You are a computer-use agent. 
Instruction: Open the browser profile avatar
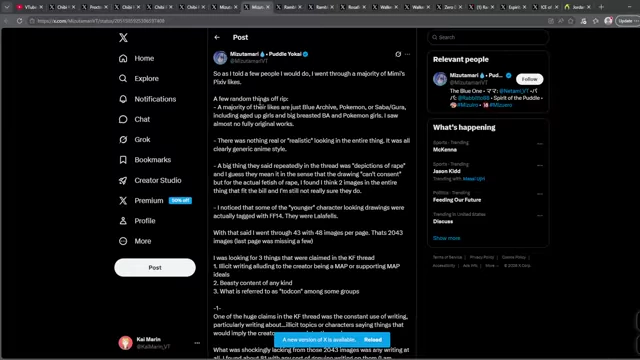tap(608, 21)
